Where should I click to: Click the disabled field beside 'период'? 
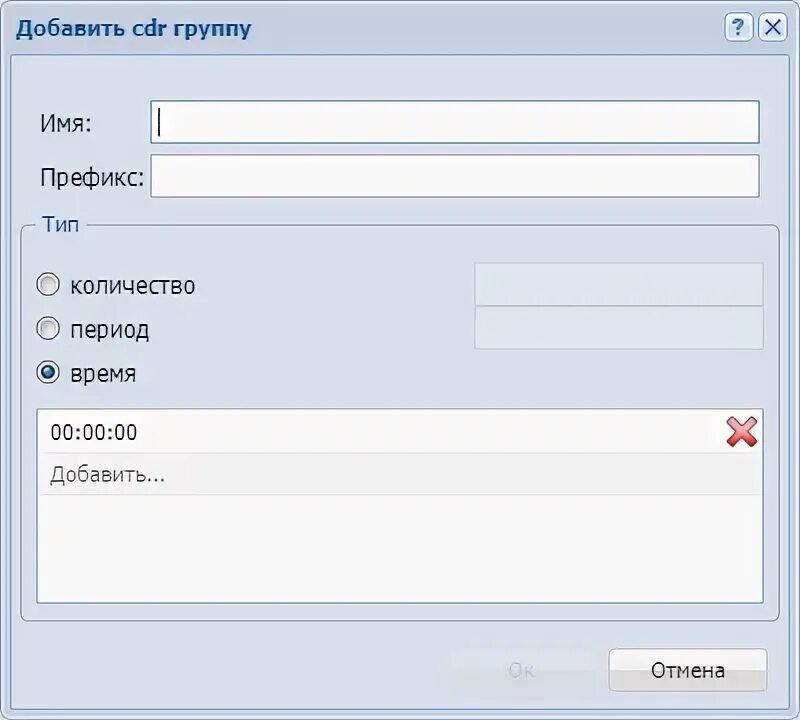pyautogui.click(x=618, y=328)
